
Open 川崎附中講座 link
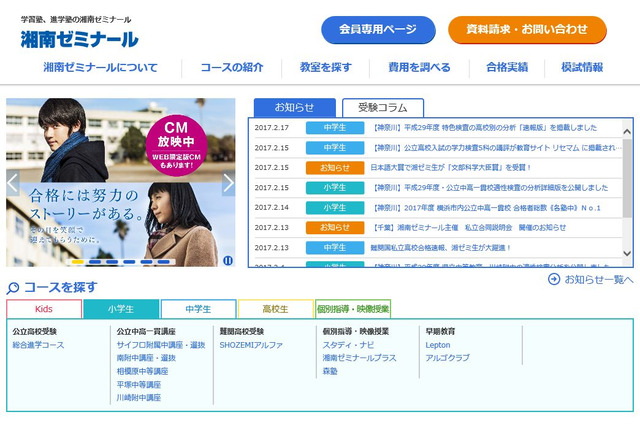[139, 397]
